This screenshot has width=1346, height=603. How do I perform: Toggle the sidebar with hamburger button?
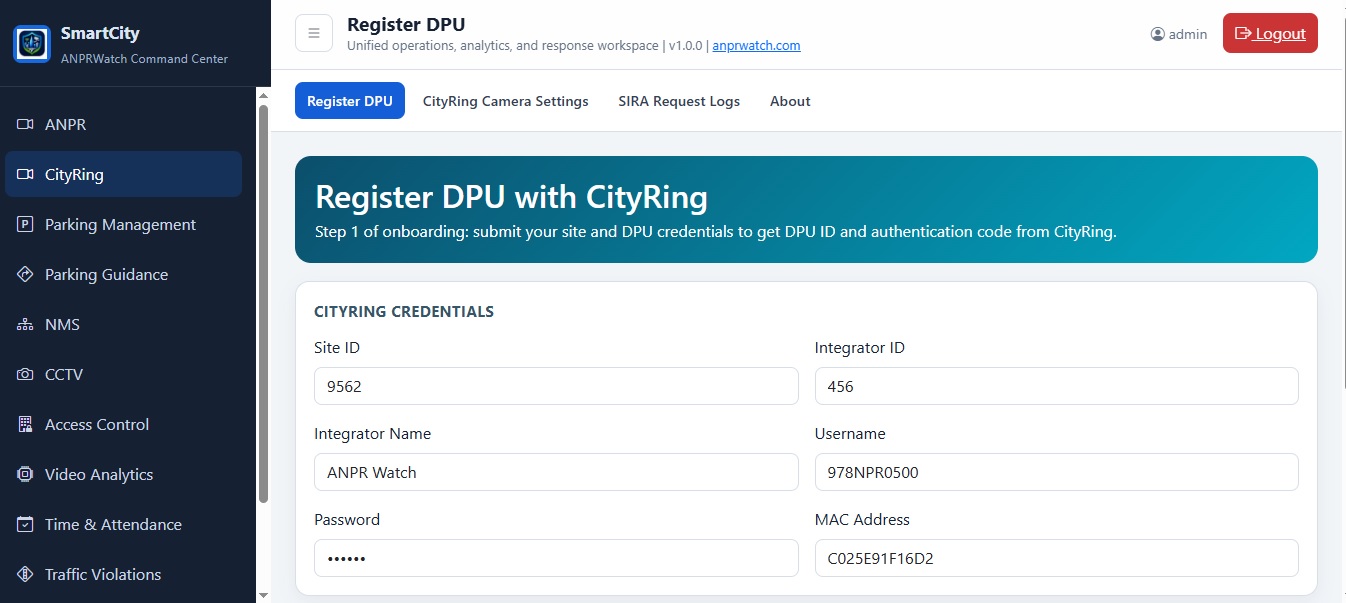point(314,33)
